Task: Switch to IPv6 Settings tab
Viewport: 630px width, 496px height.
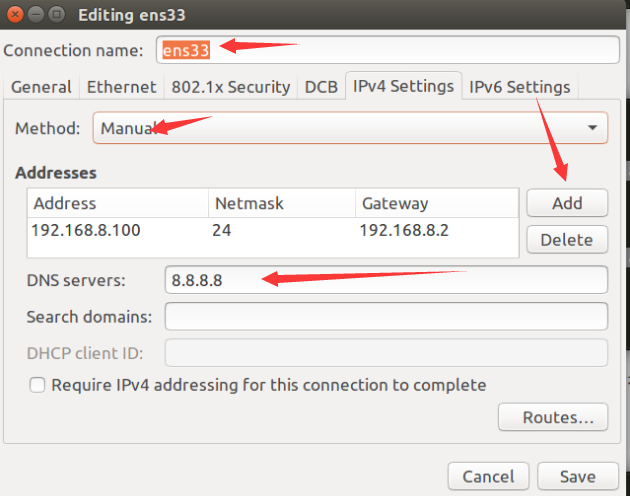Action: (519, 87)
